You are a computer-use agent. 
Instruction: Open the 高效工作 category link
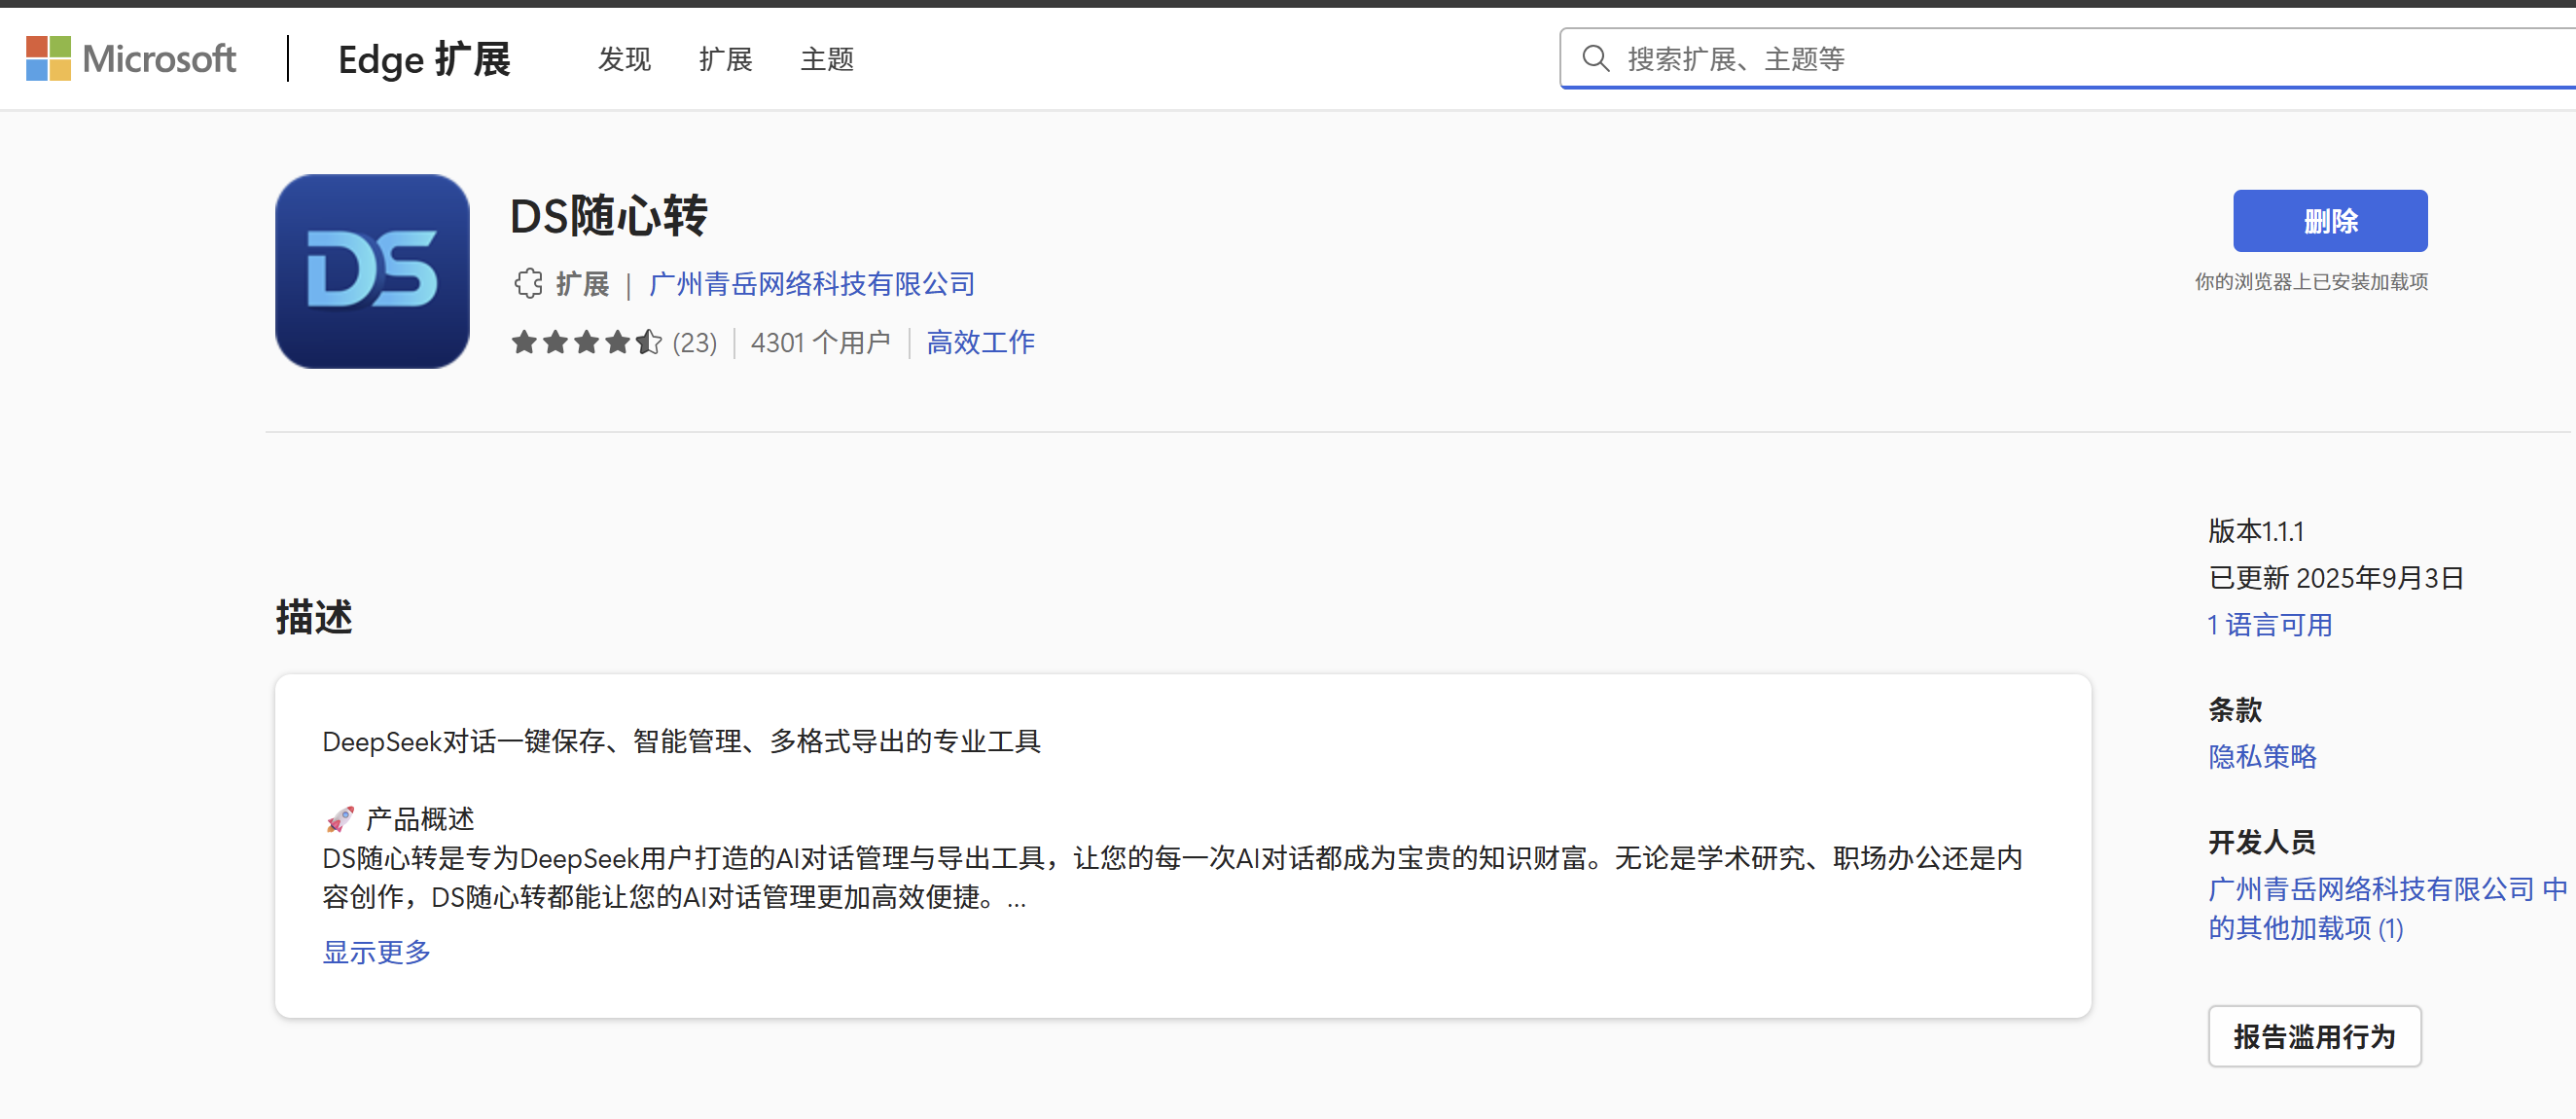980,343
